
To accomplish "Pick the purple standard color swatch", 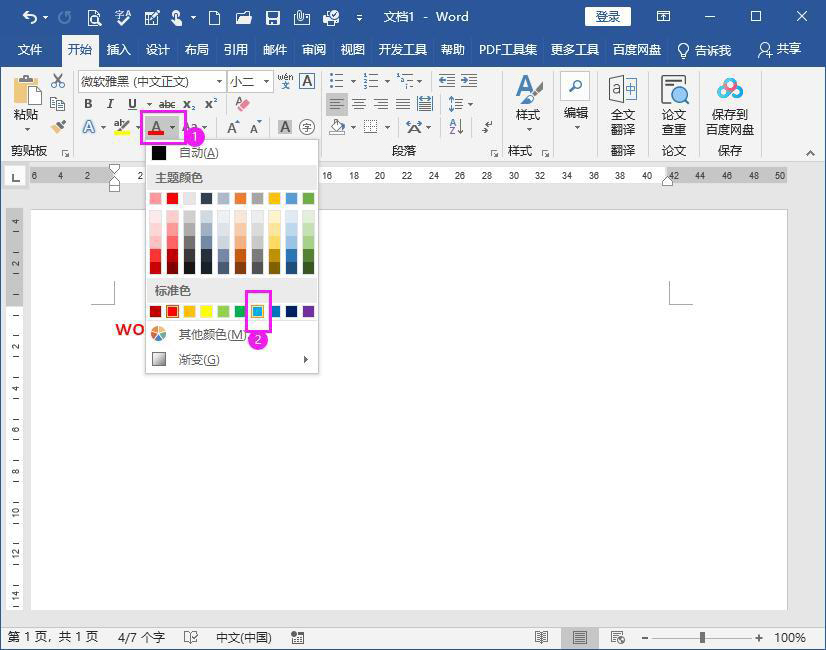I will (308, 312).
